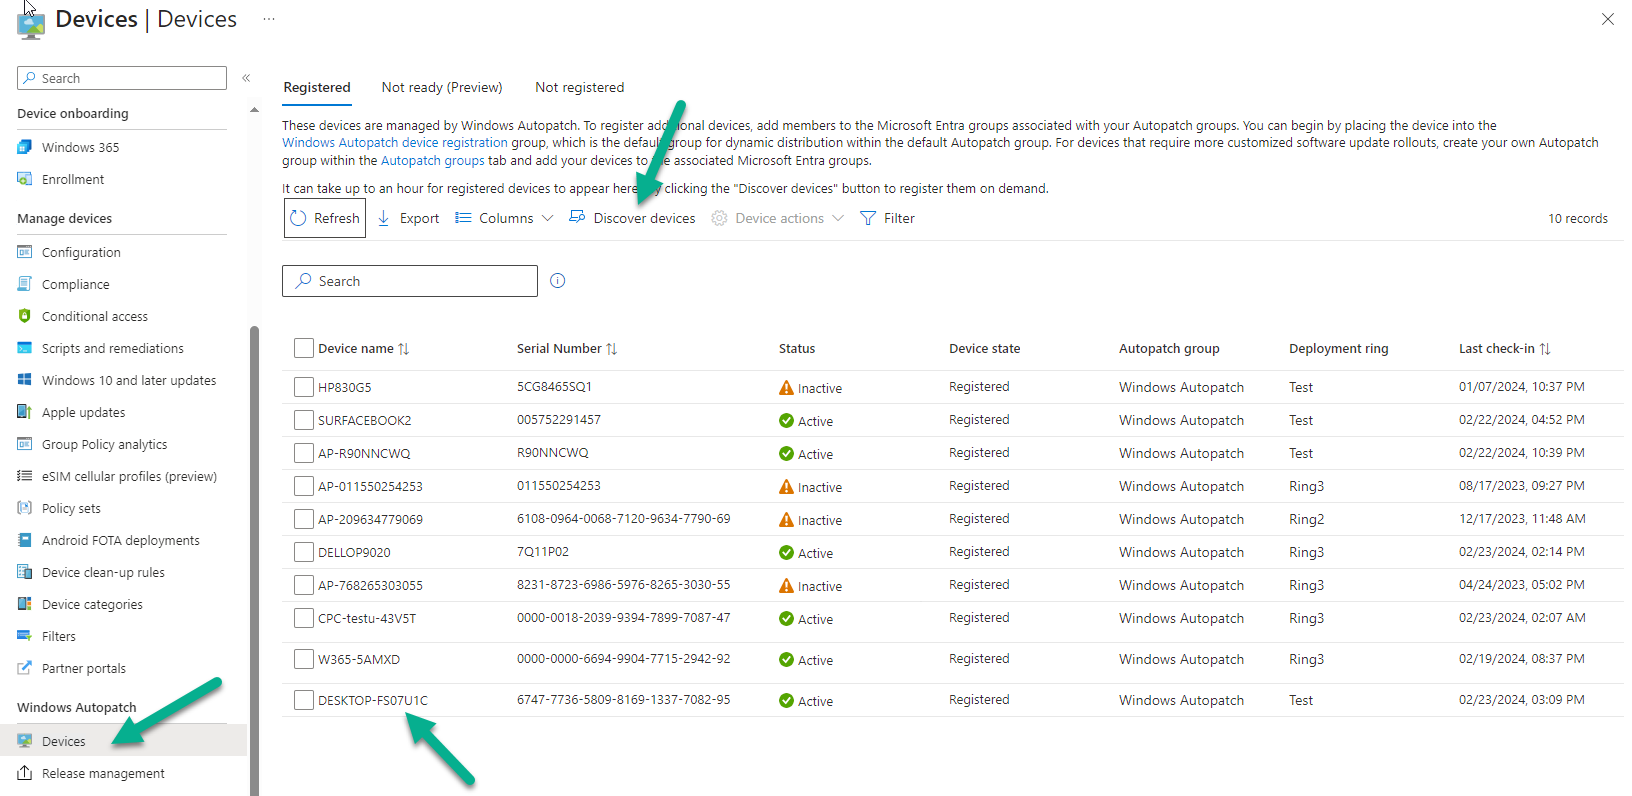Go to Compliance in the sidebar
1632x796 pixels.
click(x=75, y=284)
